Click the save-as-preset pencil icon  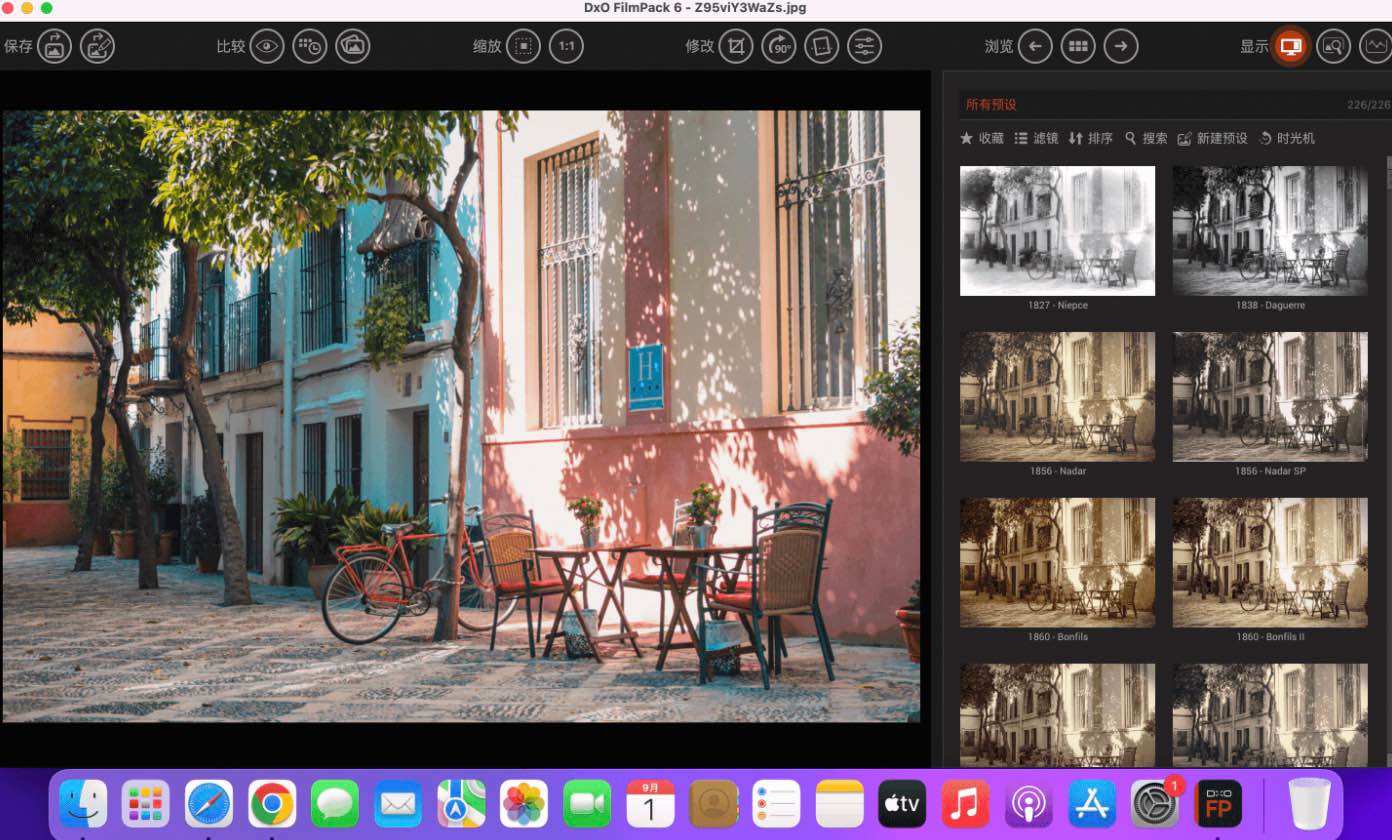point(97,46)
